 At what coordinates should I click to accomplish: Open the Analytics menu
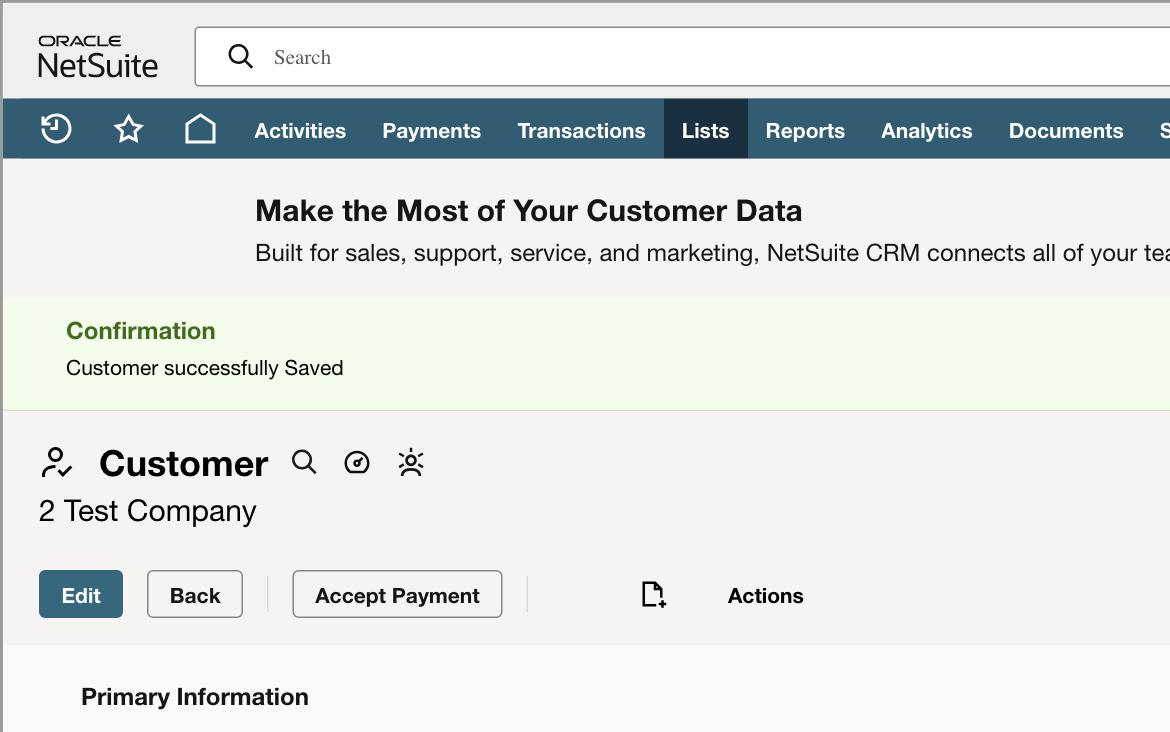(x=927, y=131)
